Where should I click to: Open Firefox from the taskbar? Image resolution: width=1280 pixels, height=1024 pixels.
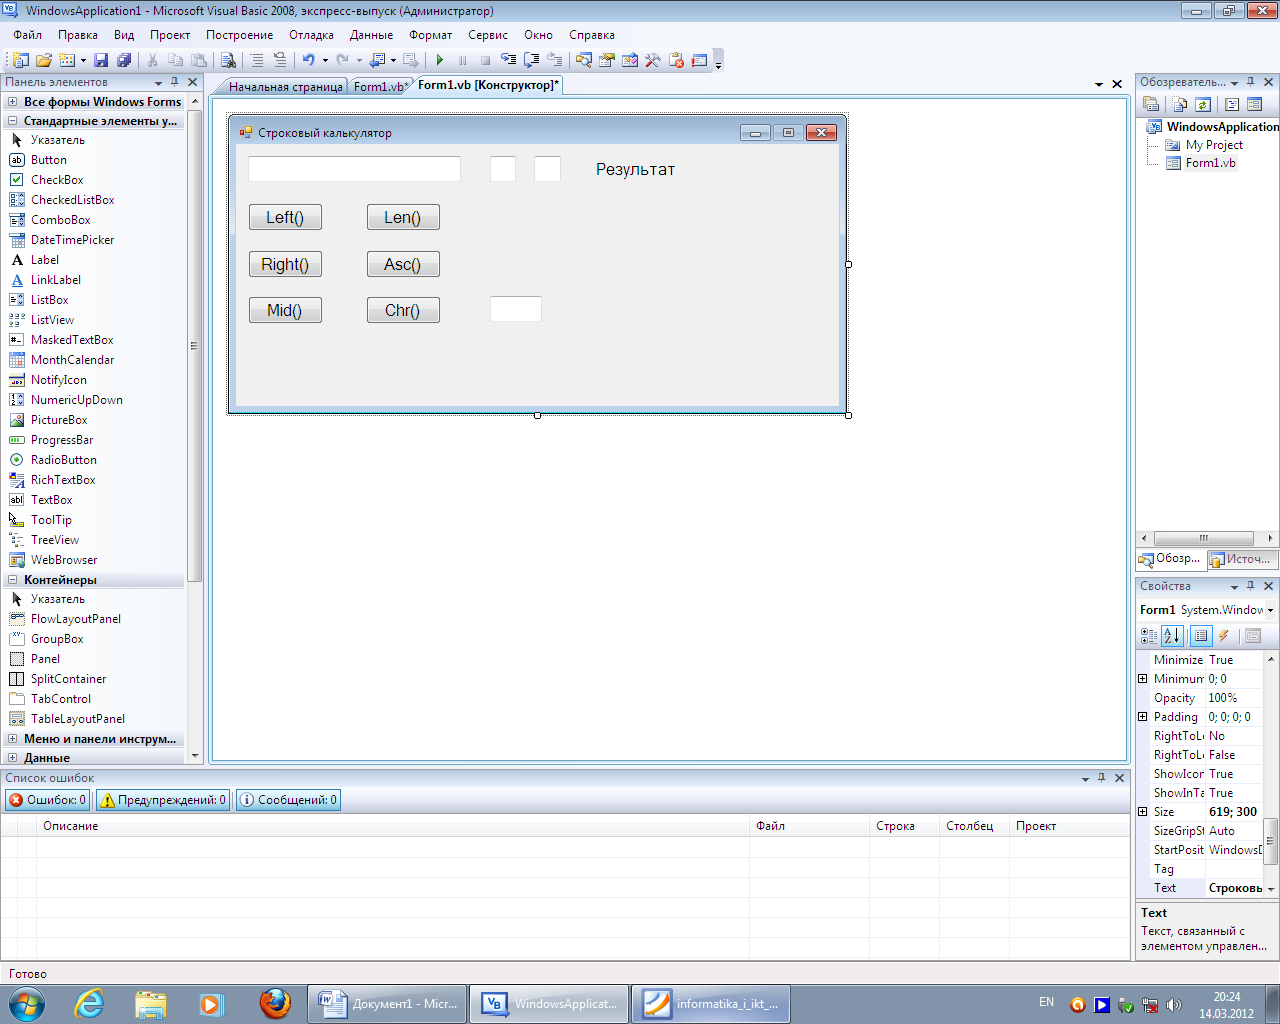point(275,1003)
